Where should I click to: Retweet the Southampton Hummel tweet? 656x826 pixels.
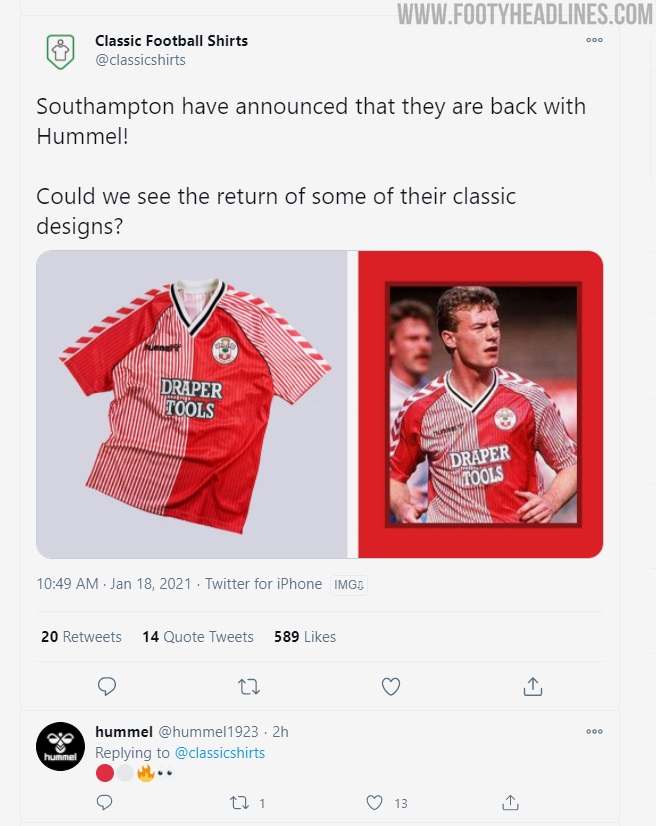pyautogui.click(x=249, y=686)
